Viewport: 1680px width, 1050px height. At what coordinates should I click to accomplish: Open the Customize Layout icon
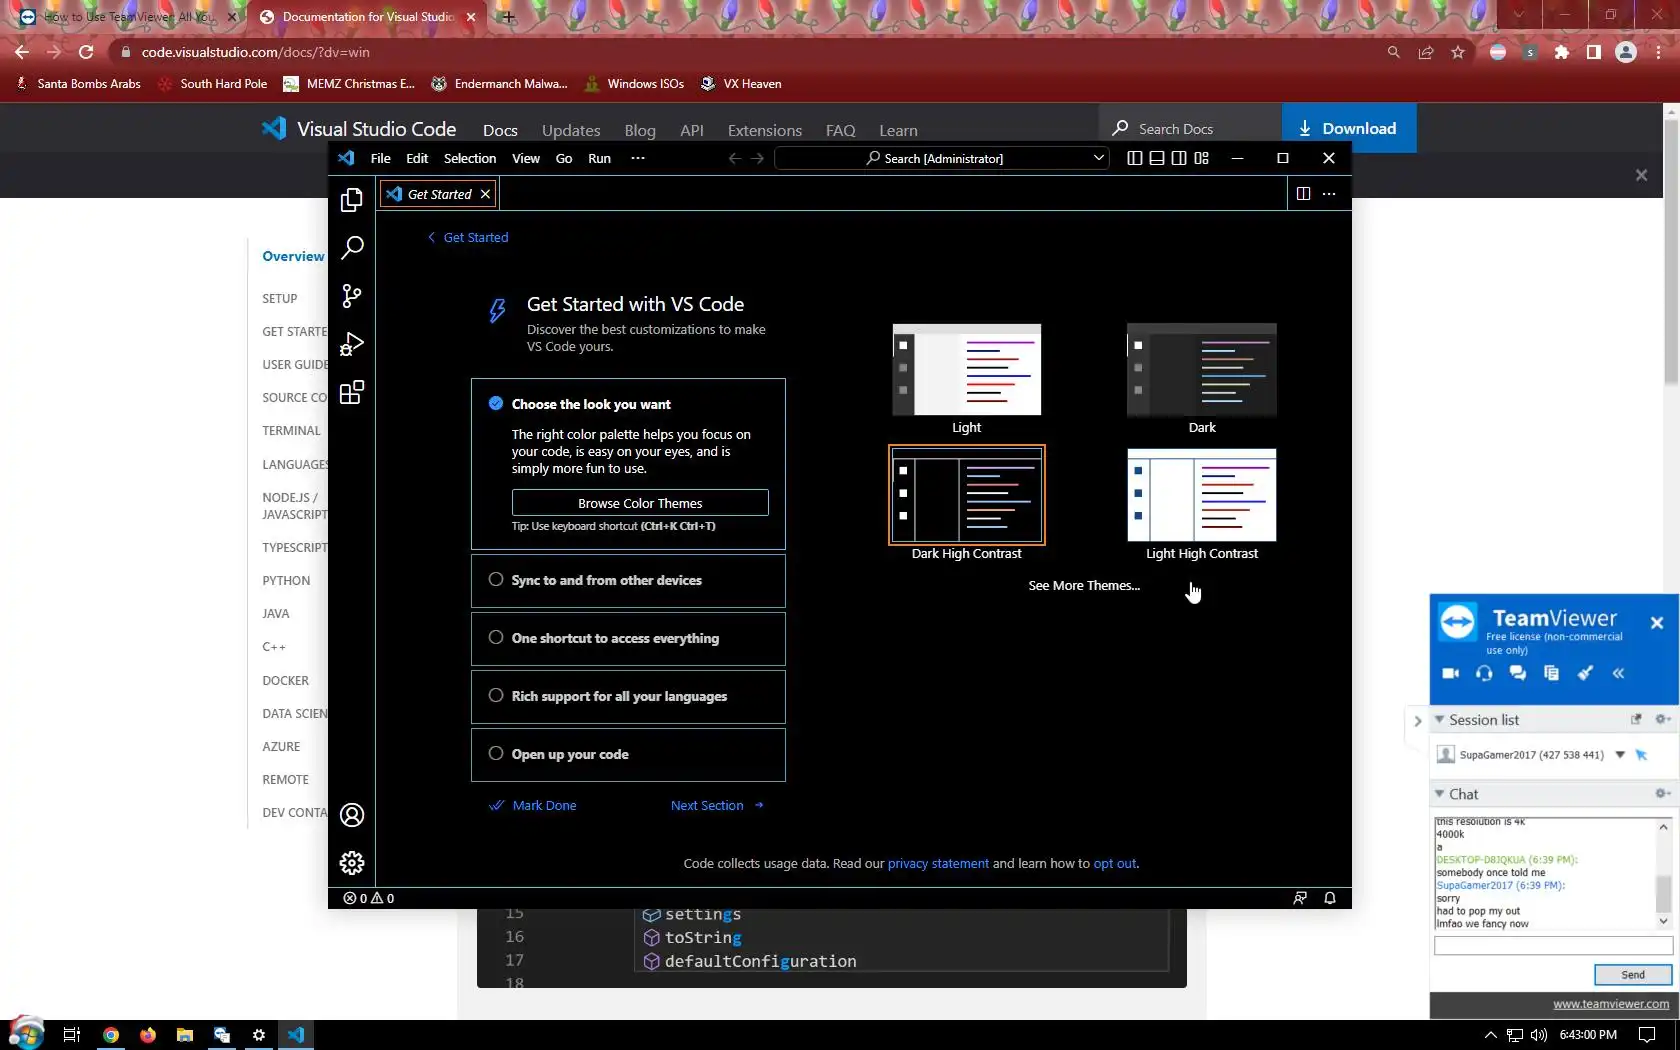pyautogui.click(x=1202, y=158)
